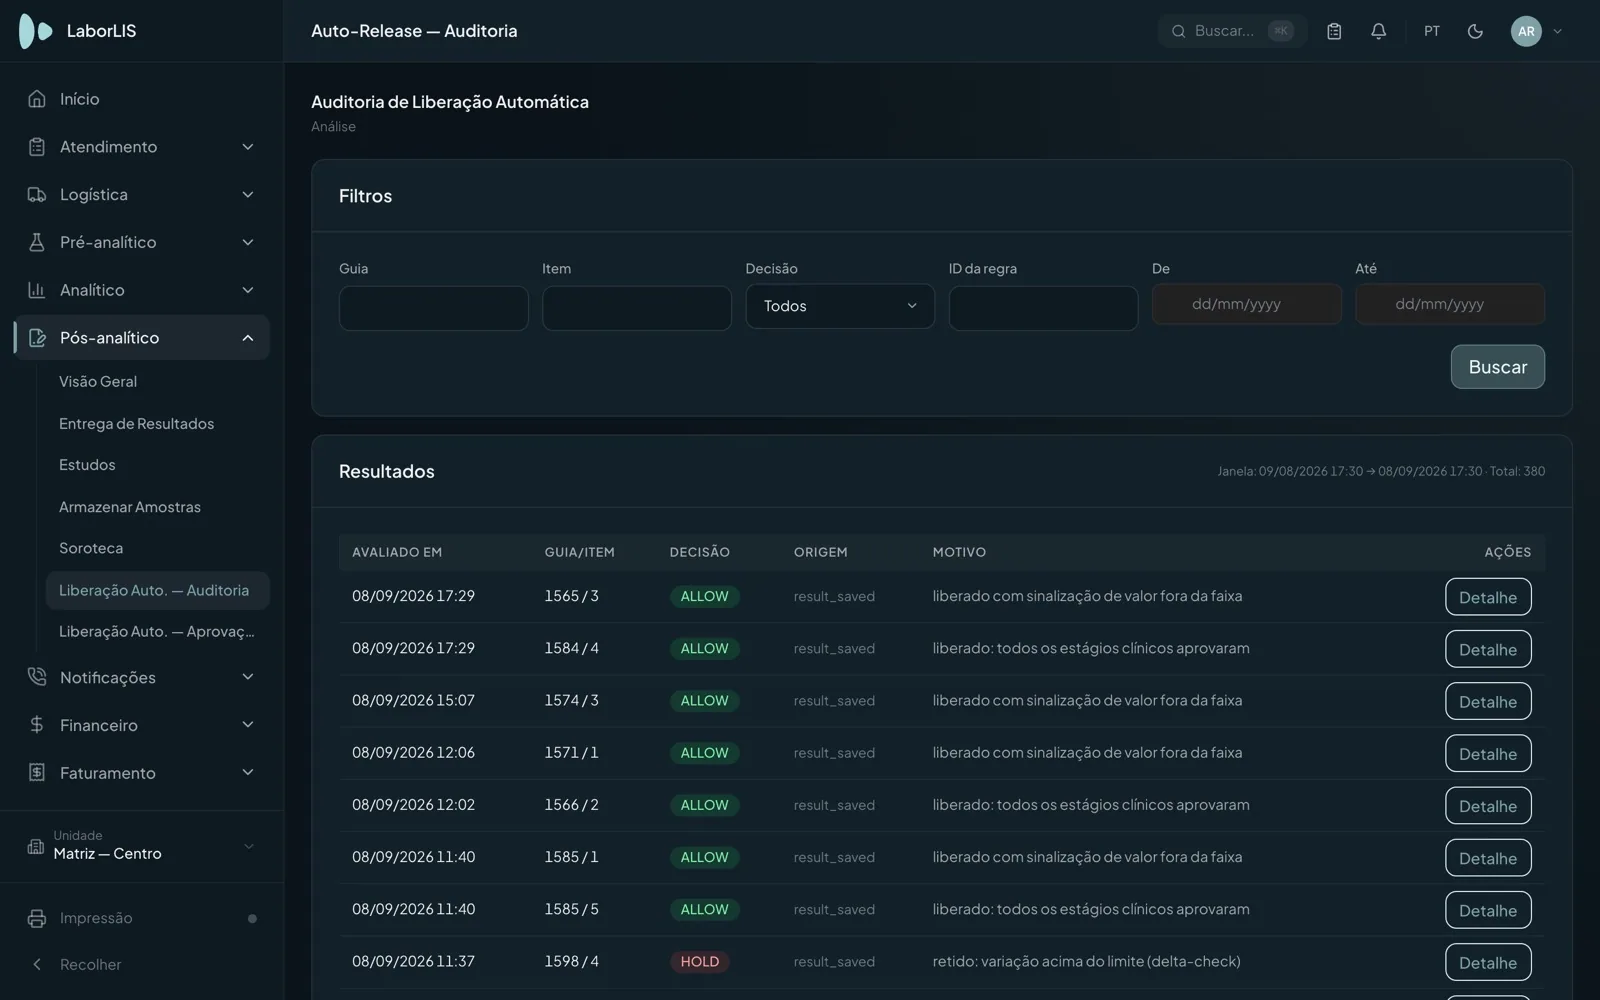Viewport: 1600px width, 1000px height.
Task: Focus the ID da regra input
Action: [x=1043, y=308]
